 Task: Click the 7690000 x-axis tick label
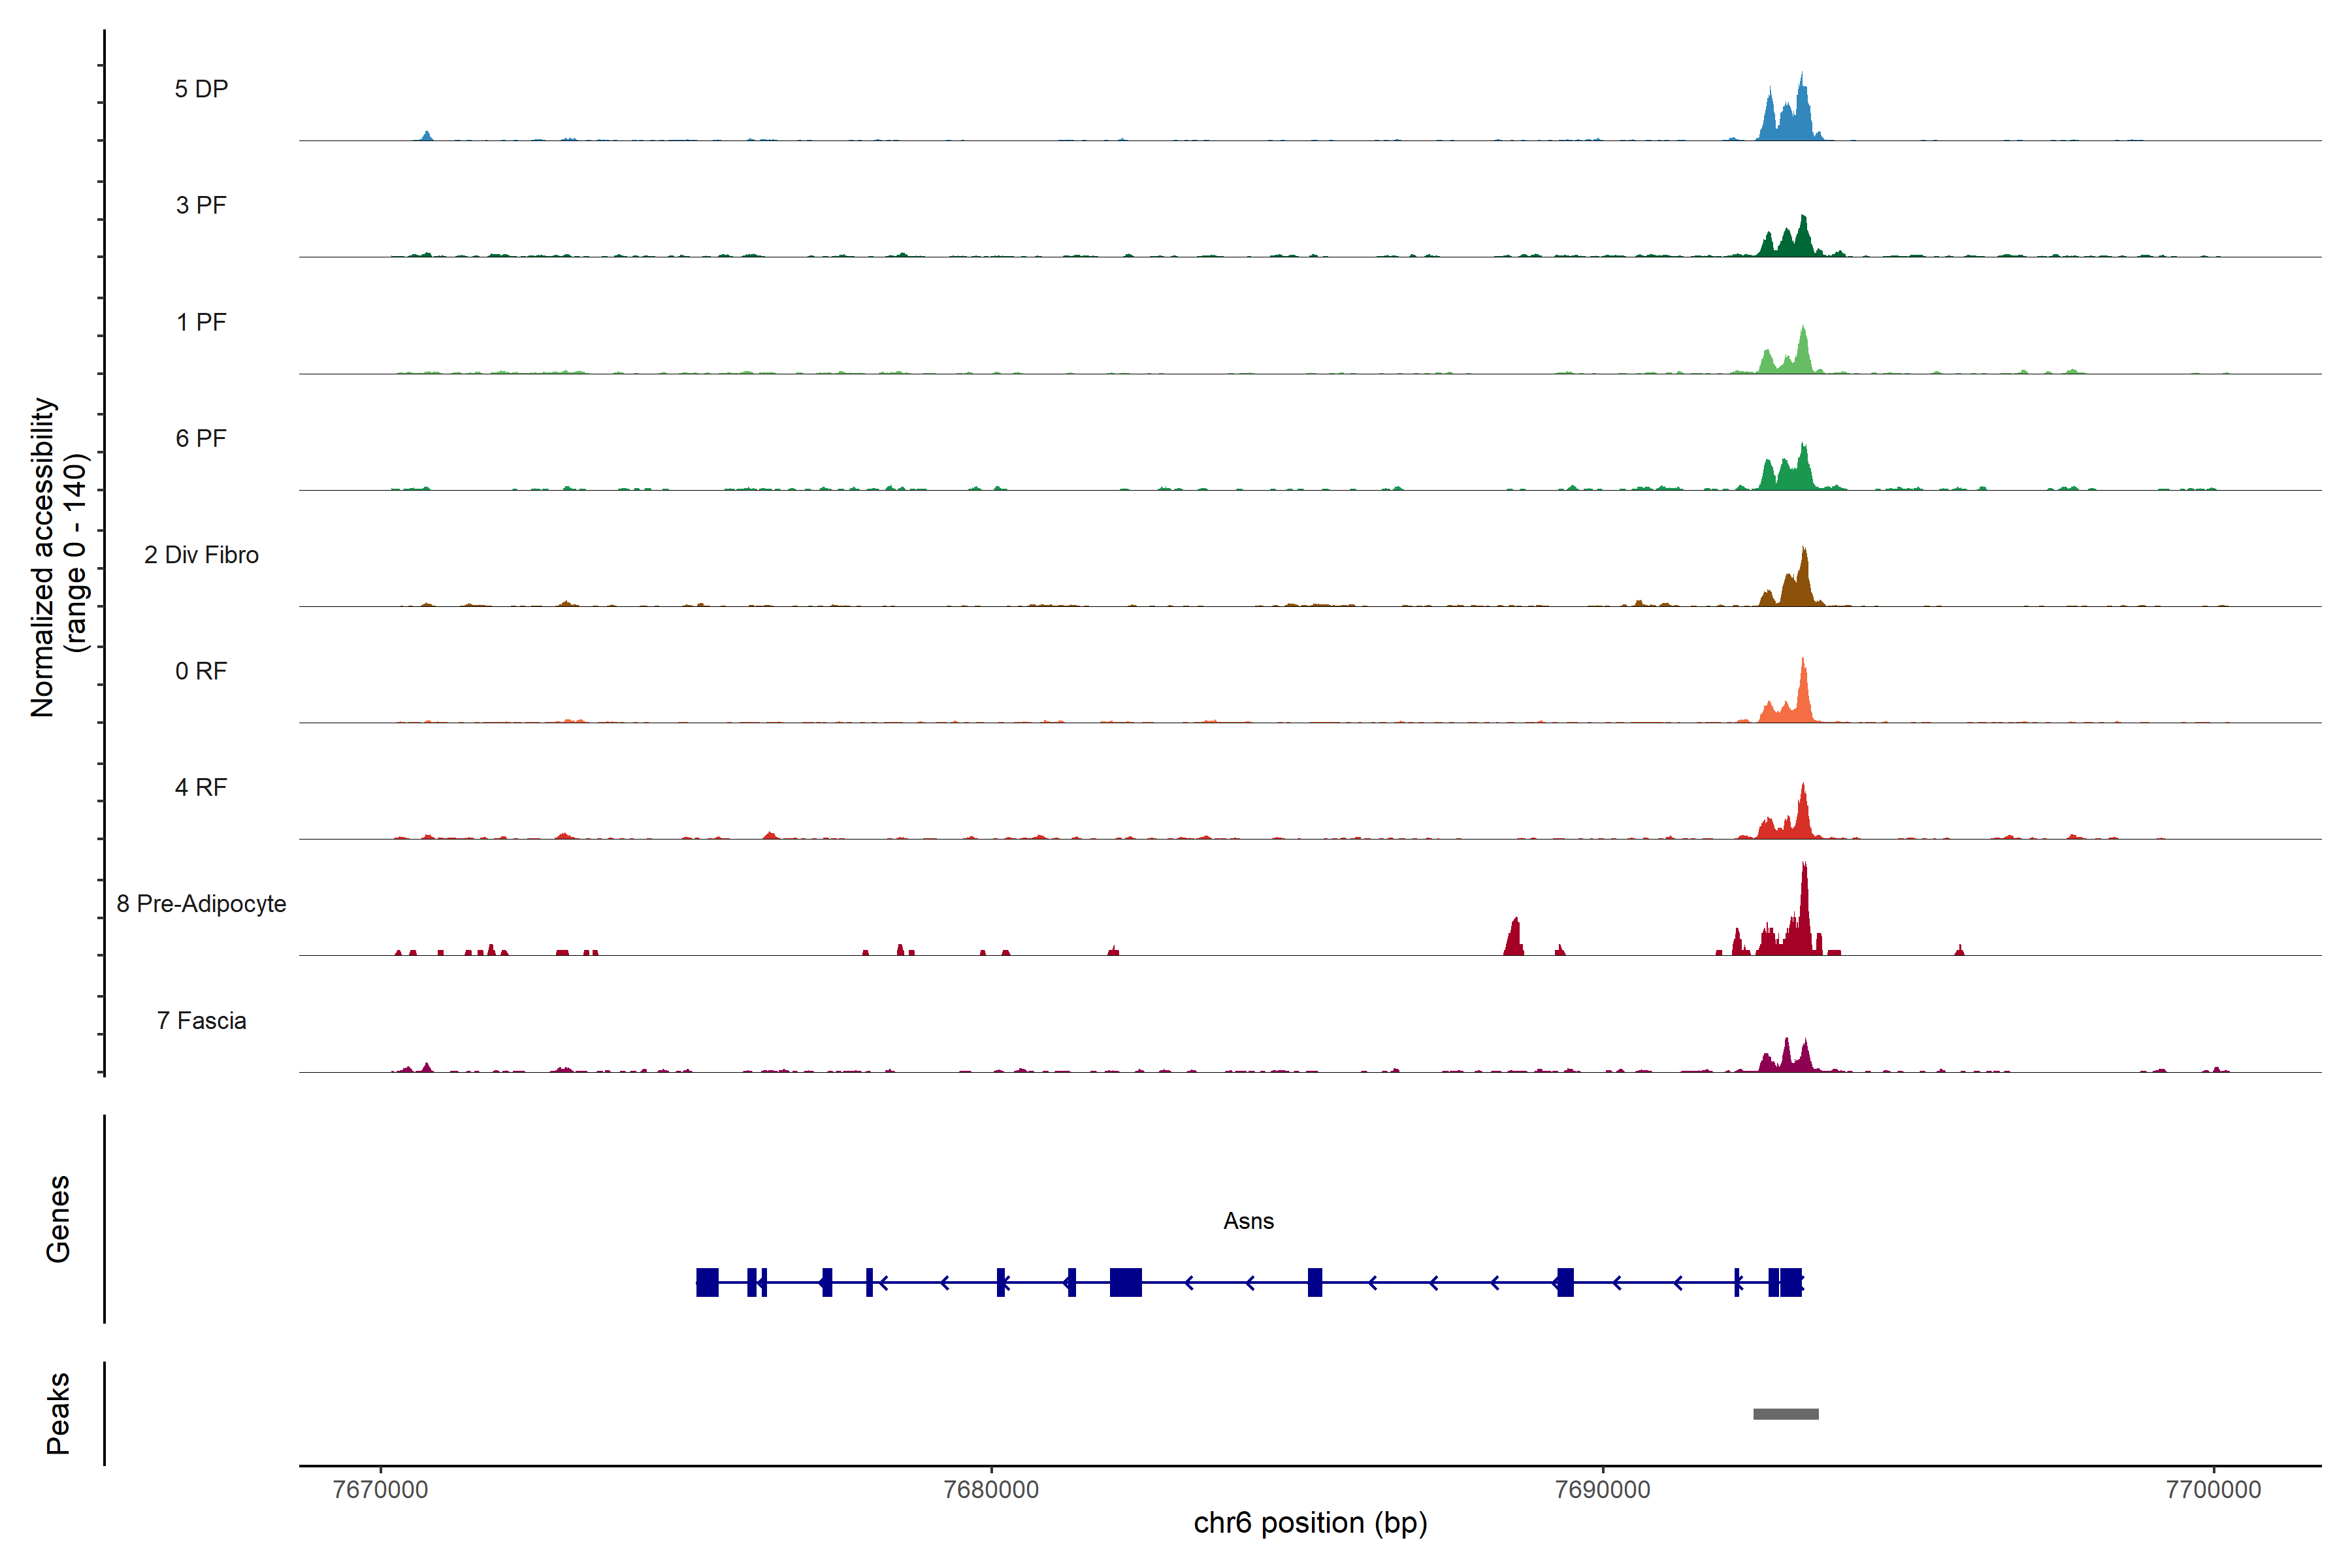click(x=1603, y=1489)
